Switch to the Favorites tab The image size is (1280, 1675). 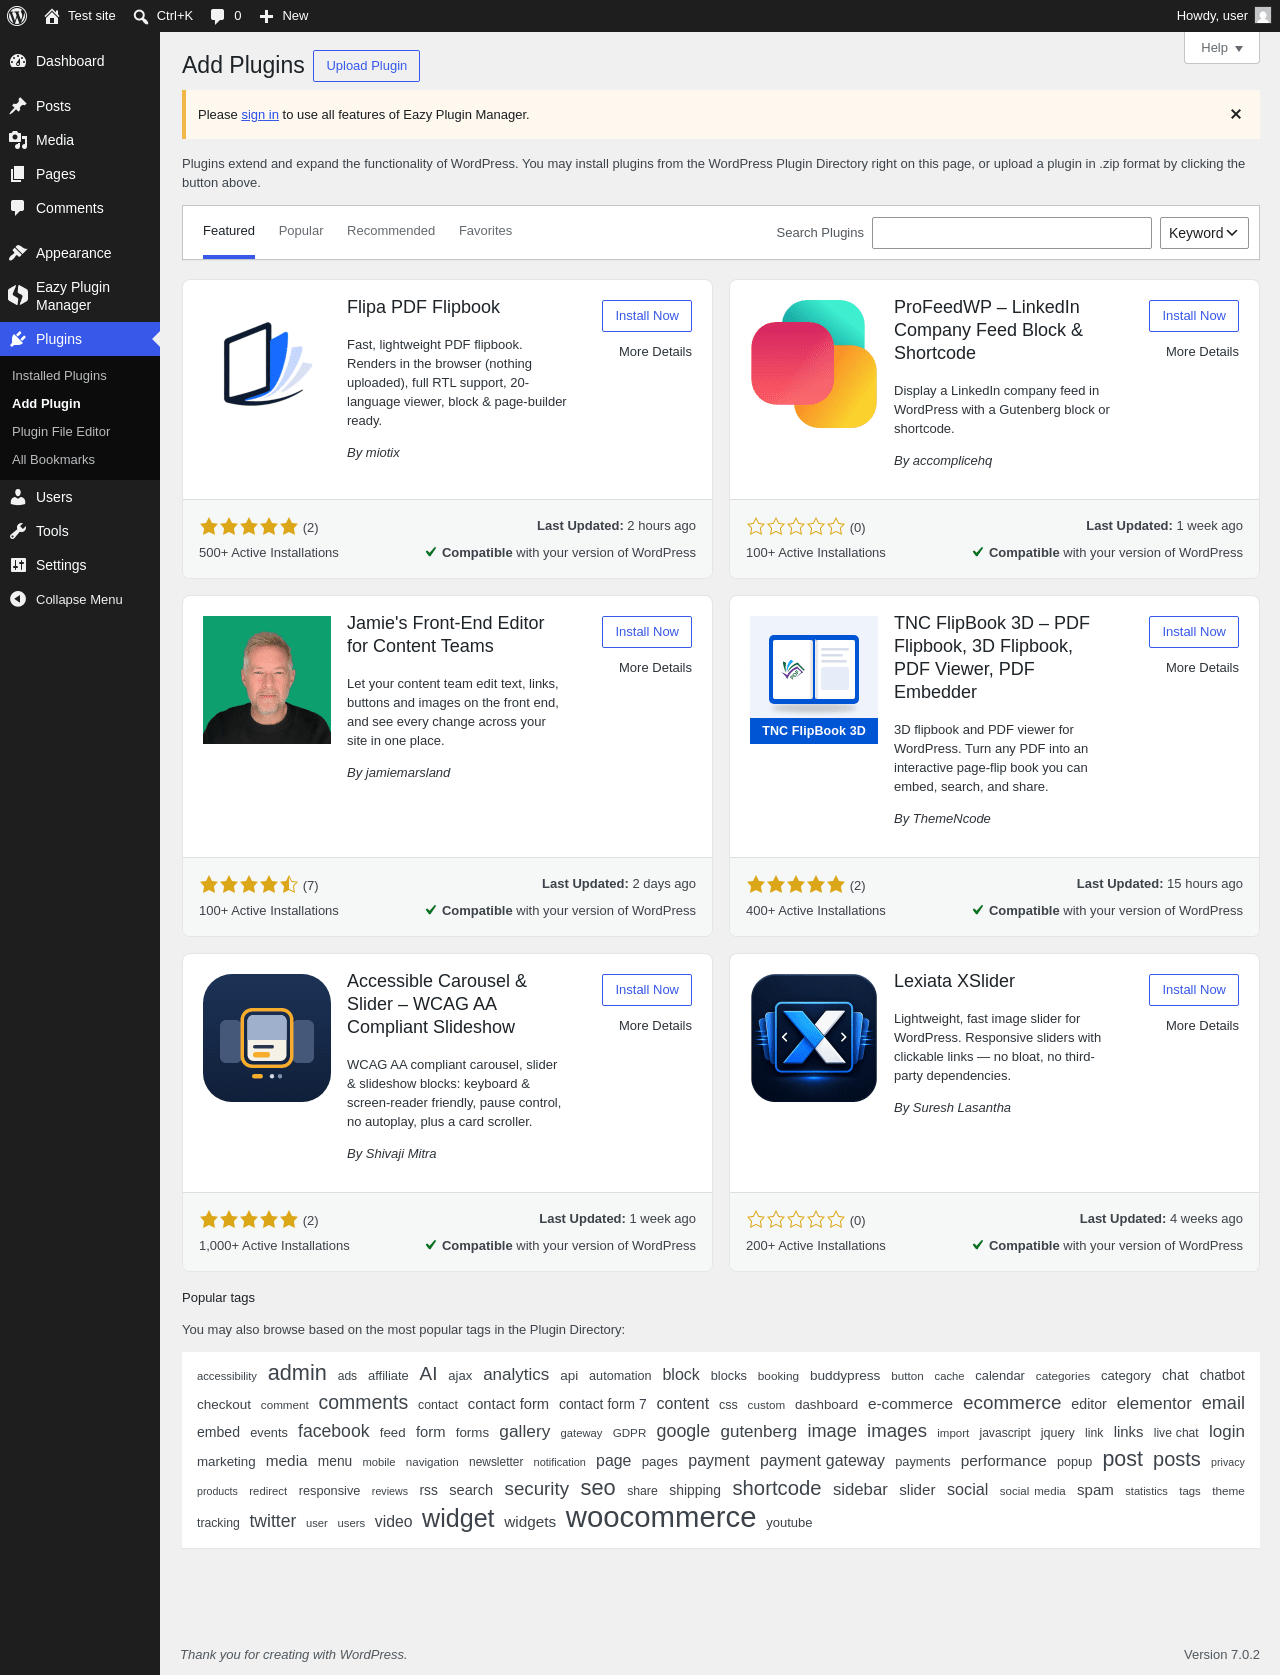tap(485, 231)
